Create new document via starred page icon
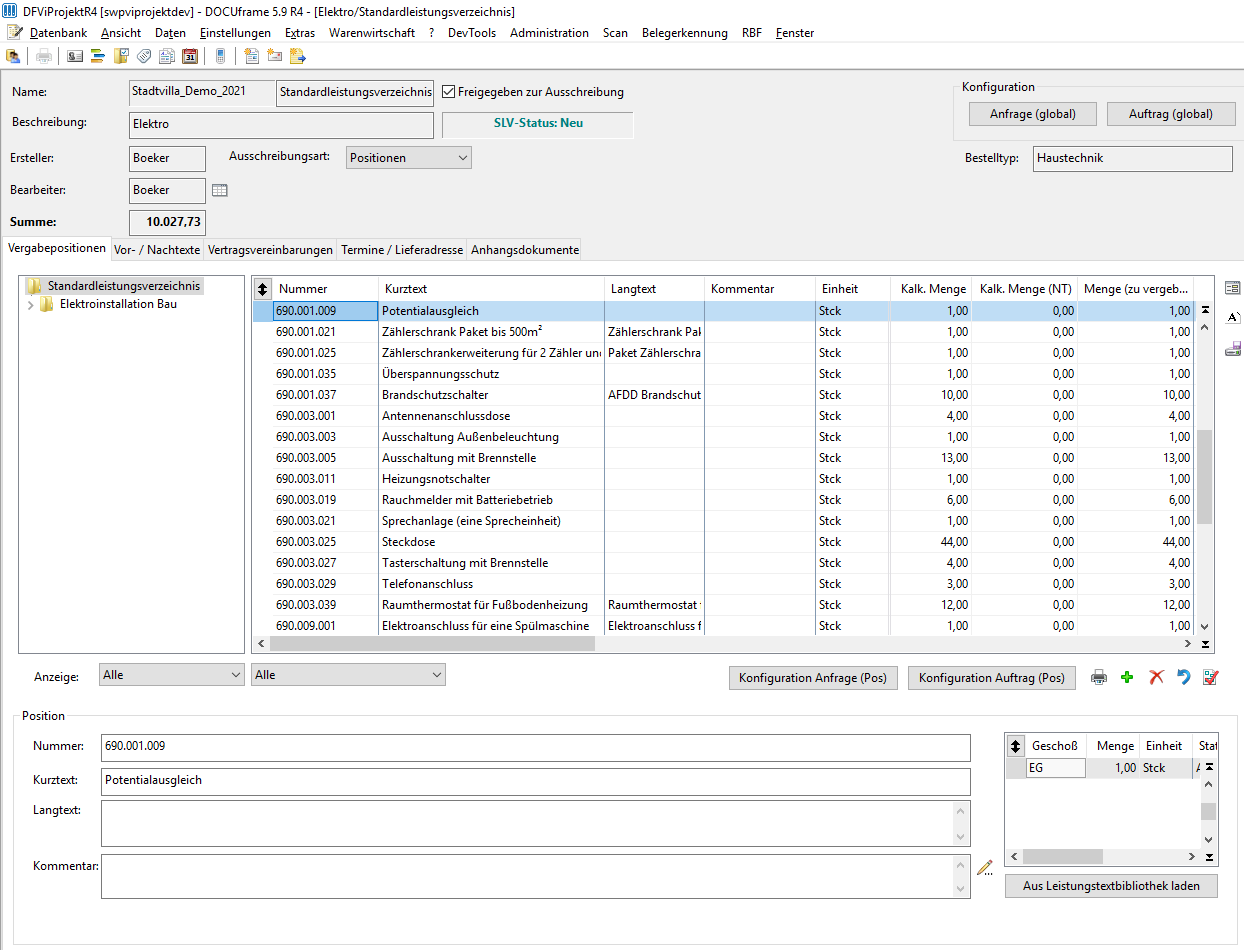Image resolution: width=1244 pixels, height=950 pixels. [x=251, y=56]
